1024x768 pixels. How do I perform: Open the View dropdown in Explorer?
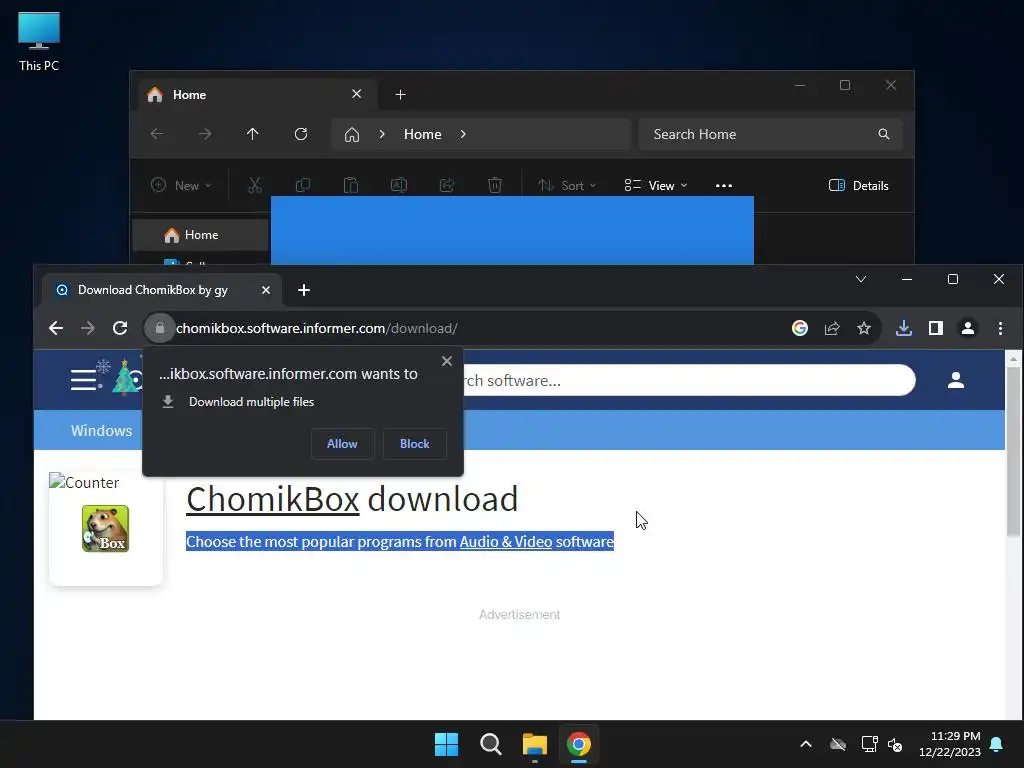pyautogui.click(x=656, y=185)
